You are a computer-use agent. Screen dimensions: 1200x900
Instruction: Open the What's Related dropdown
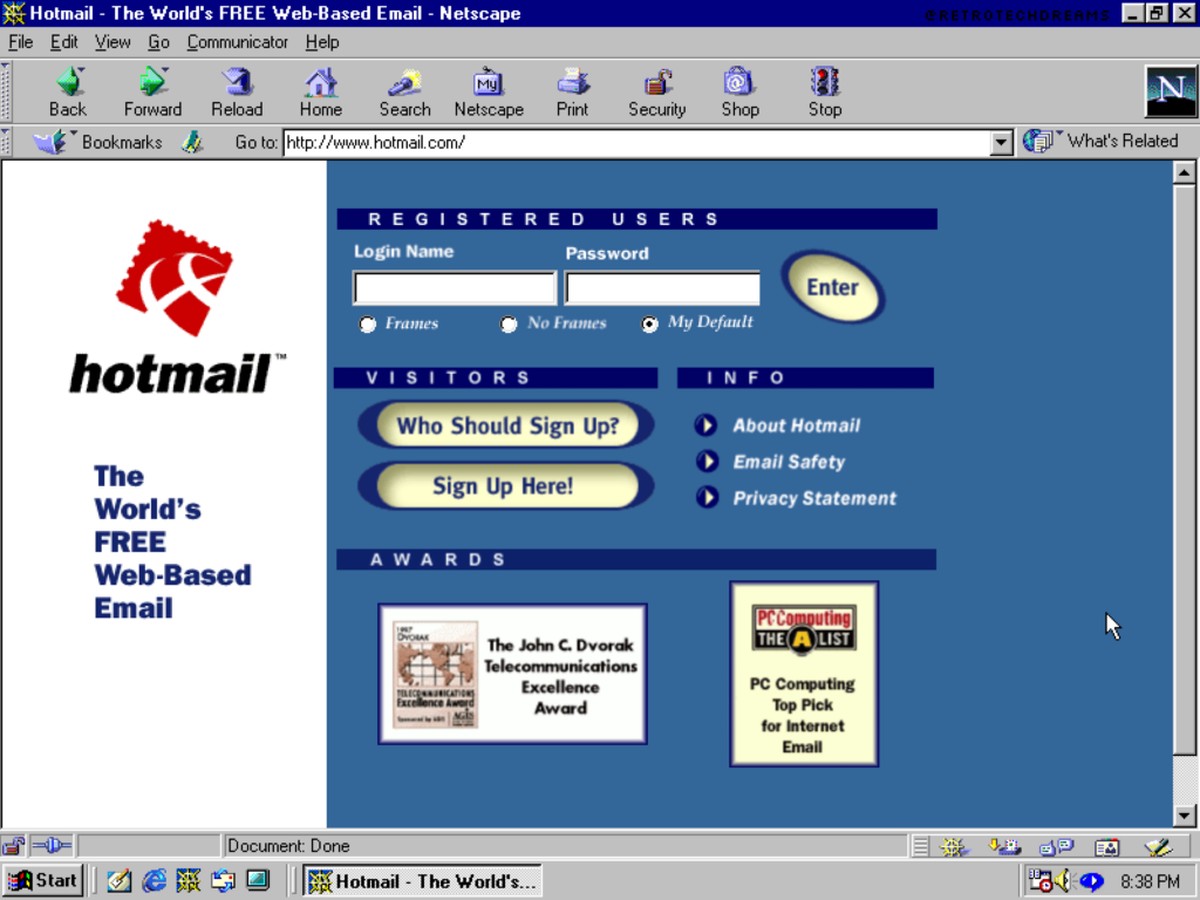pyautogui.click(x=1100, y=141)
